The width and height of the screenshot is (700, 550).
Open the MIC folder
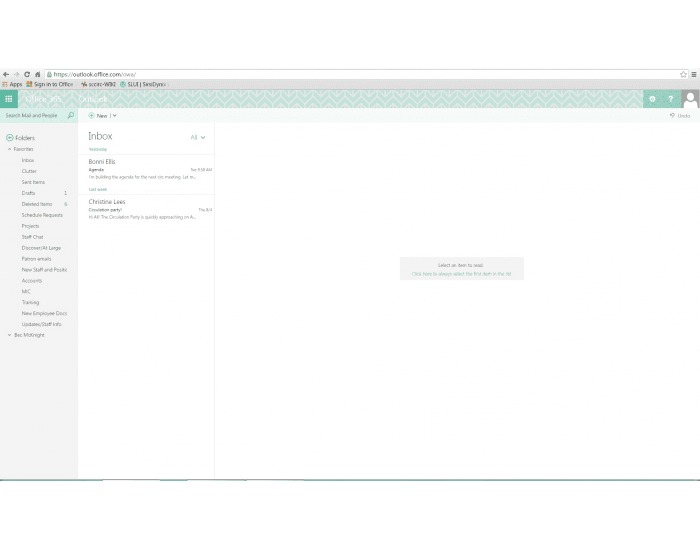[x=26, y=292]
